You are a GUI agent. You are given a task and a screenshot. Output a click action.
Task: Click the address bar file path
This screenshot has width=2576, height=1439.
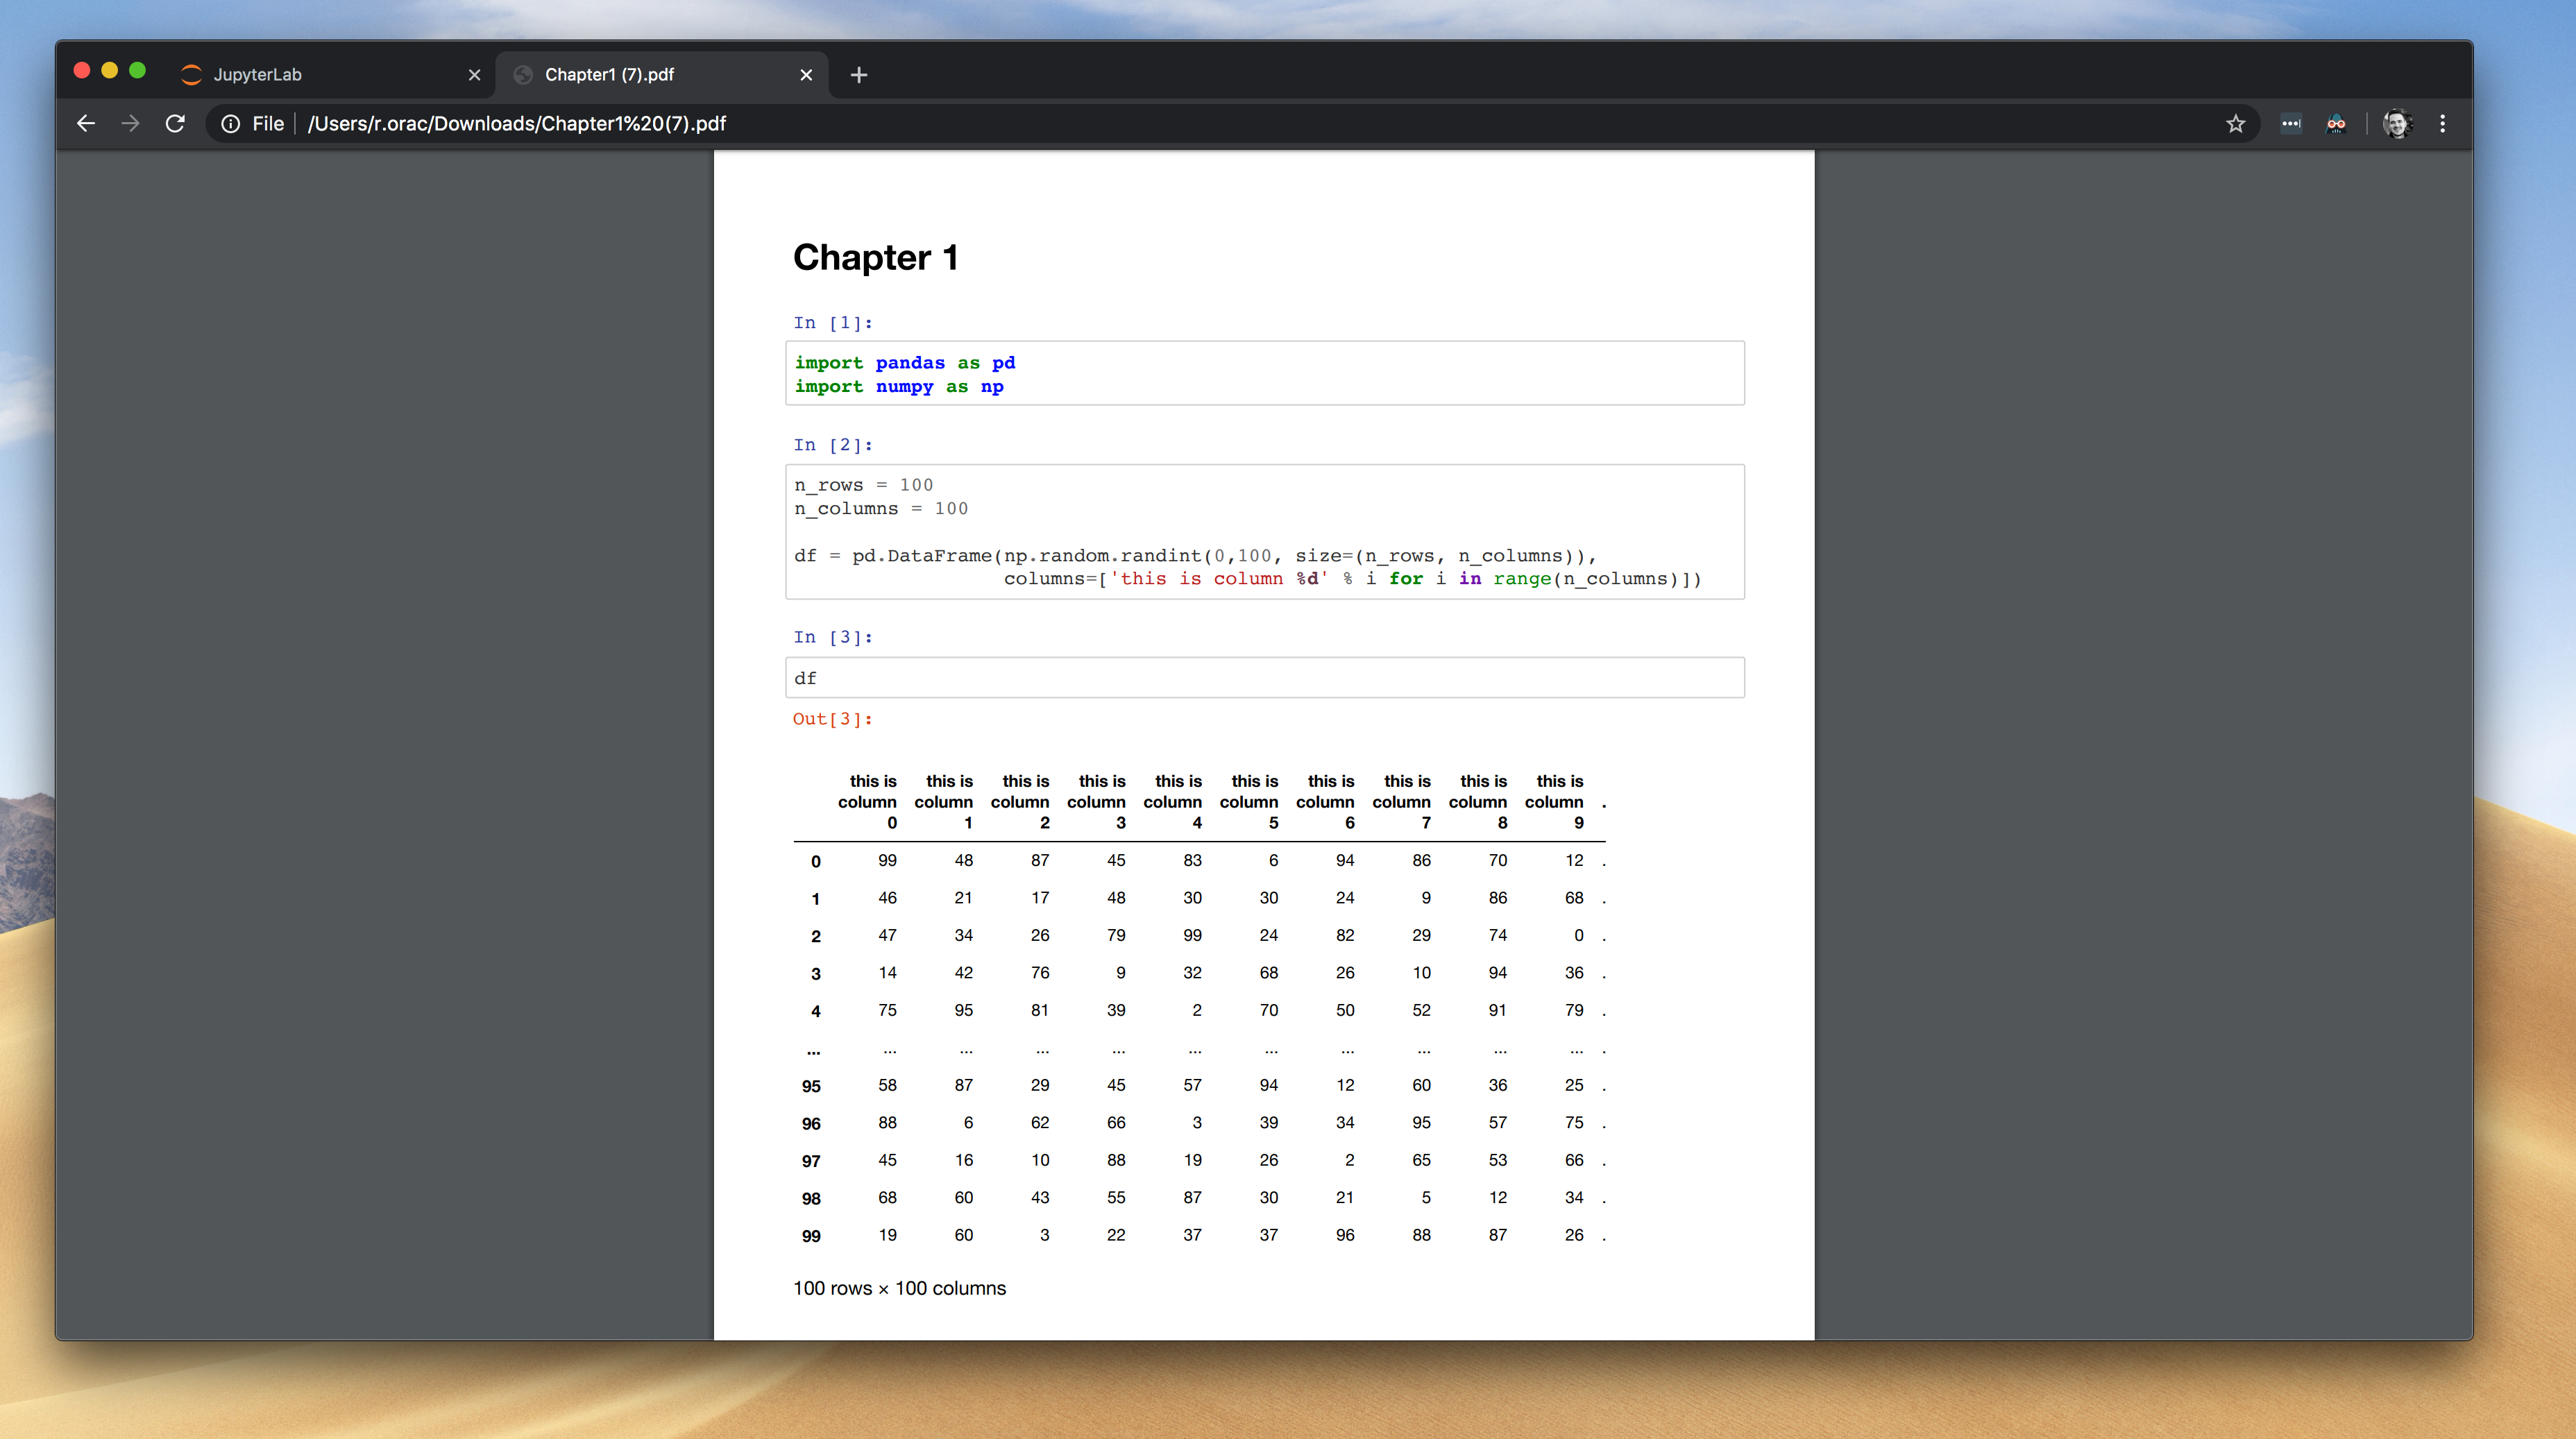tap(516, 123)
